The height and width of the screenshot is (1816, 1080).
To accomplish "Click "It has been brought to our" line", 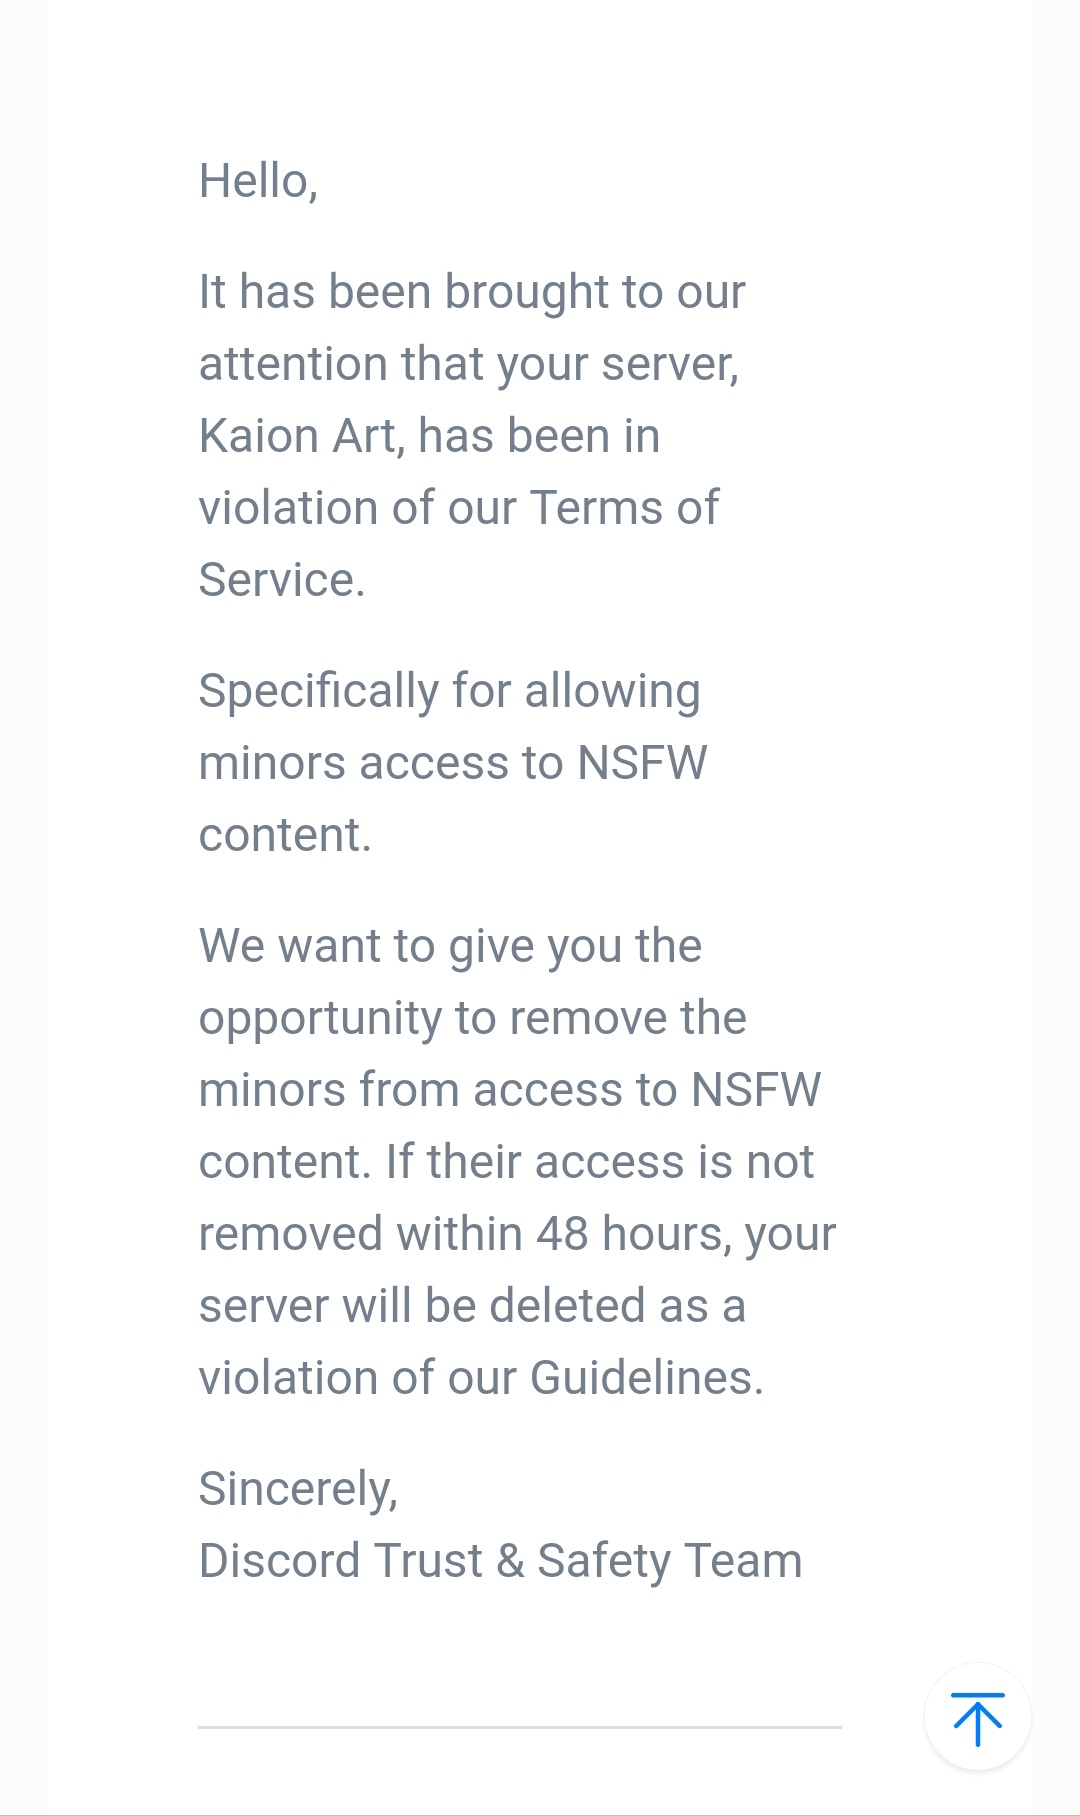I will 472,292.
